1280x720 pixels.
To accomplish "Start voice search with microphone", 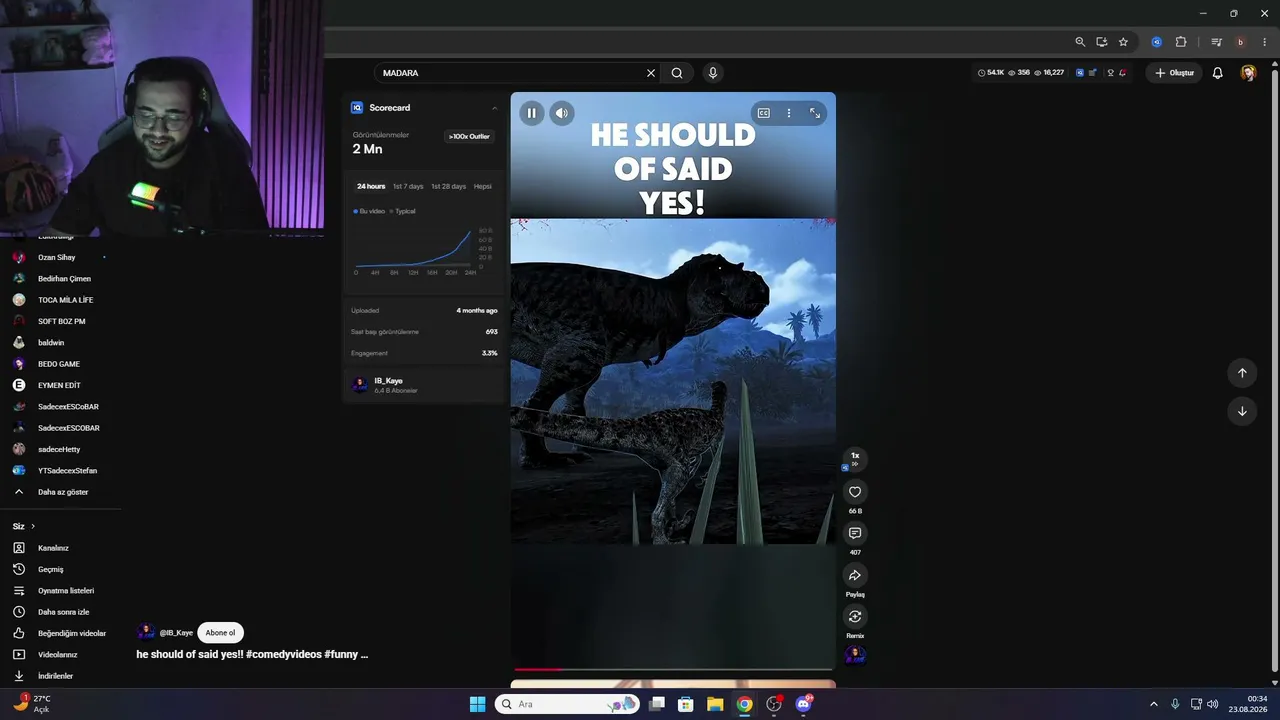I will [x=713, y=73].
